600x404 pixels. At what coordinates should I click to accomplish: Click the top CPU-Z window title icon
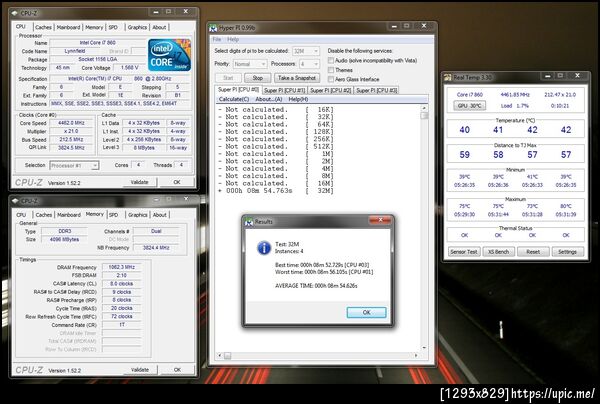[x=15, y=13]
